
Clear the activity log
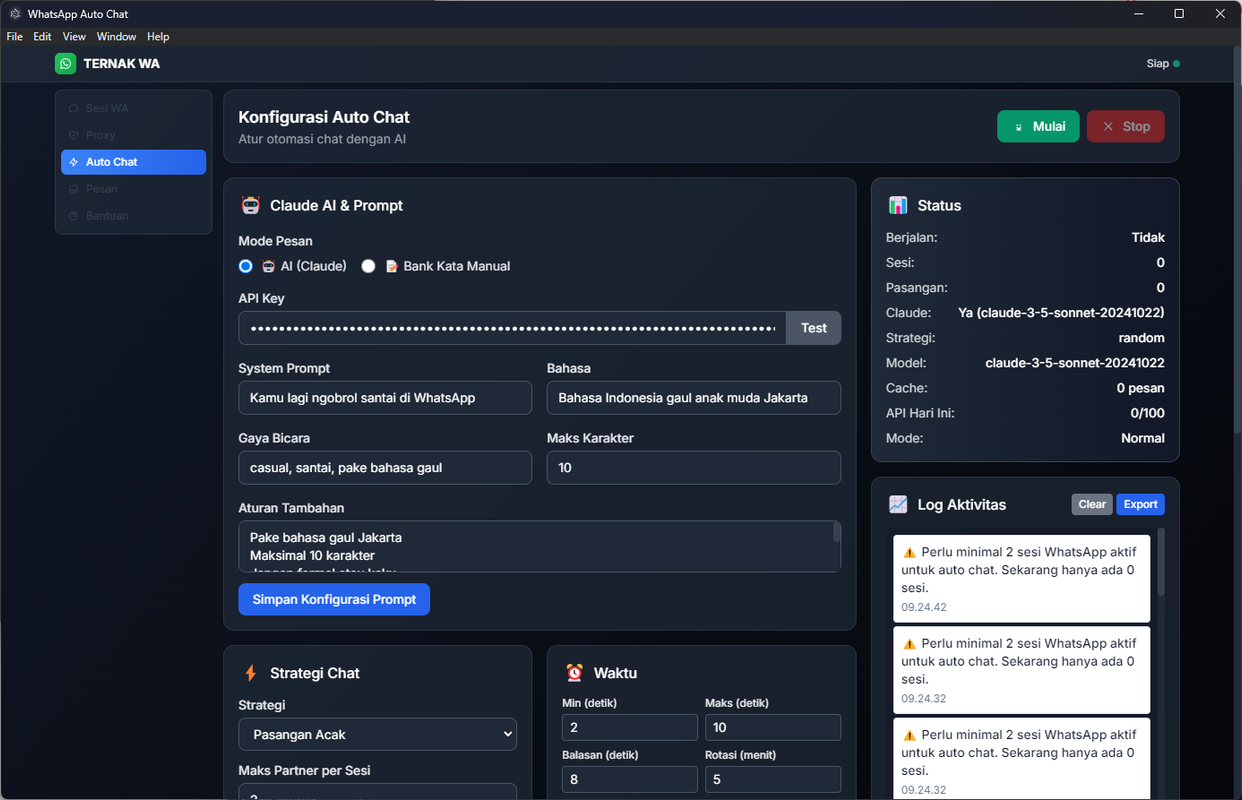[1092, 504]
